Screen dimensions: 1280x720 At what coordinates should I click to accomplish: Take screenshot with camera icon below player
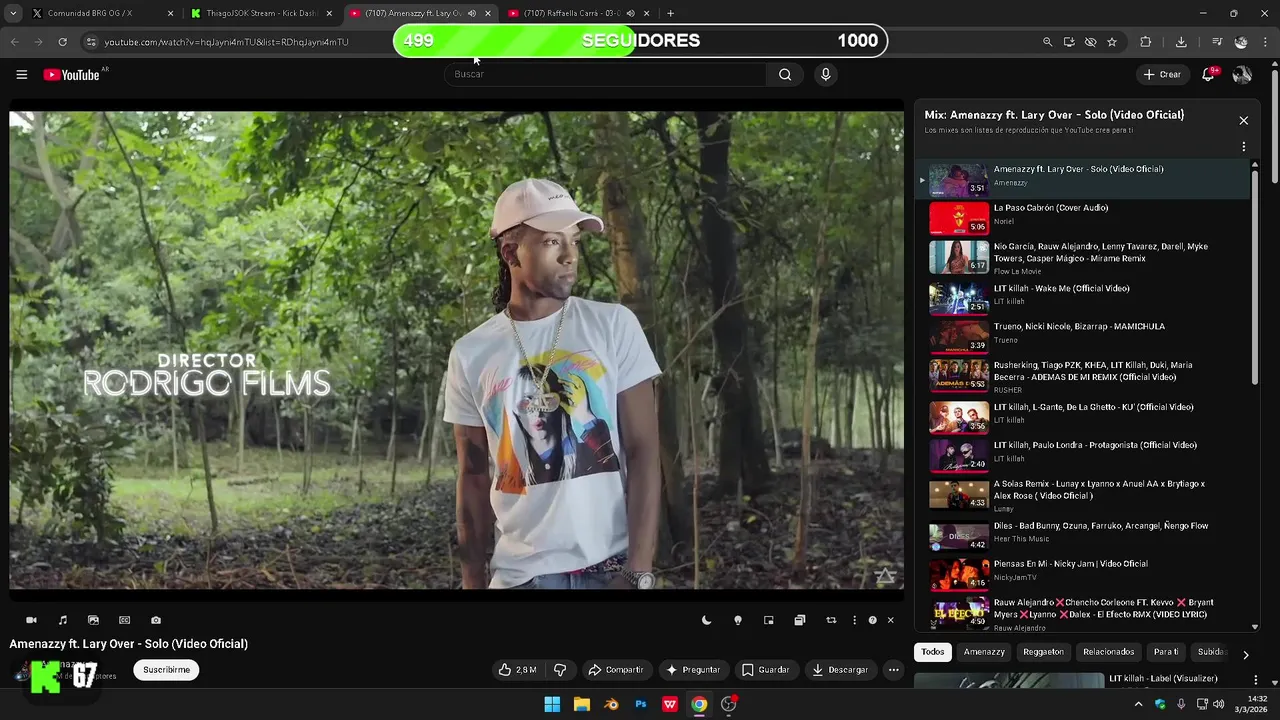[x=155, y=620]
